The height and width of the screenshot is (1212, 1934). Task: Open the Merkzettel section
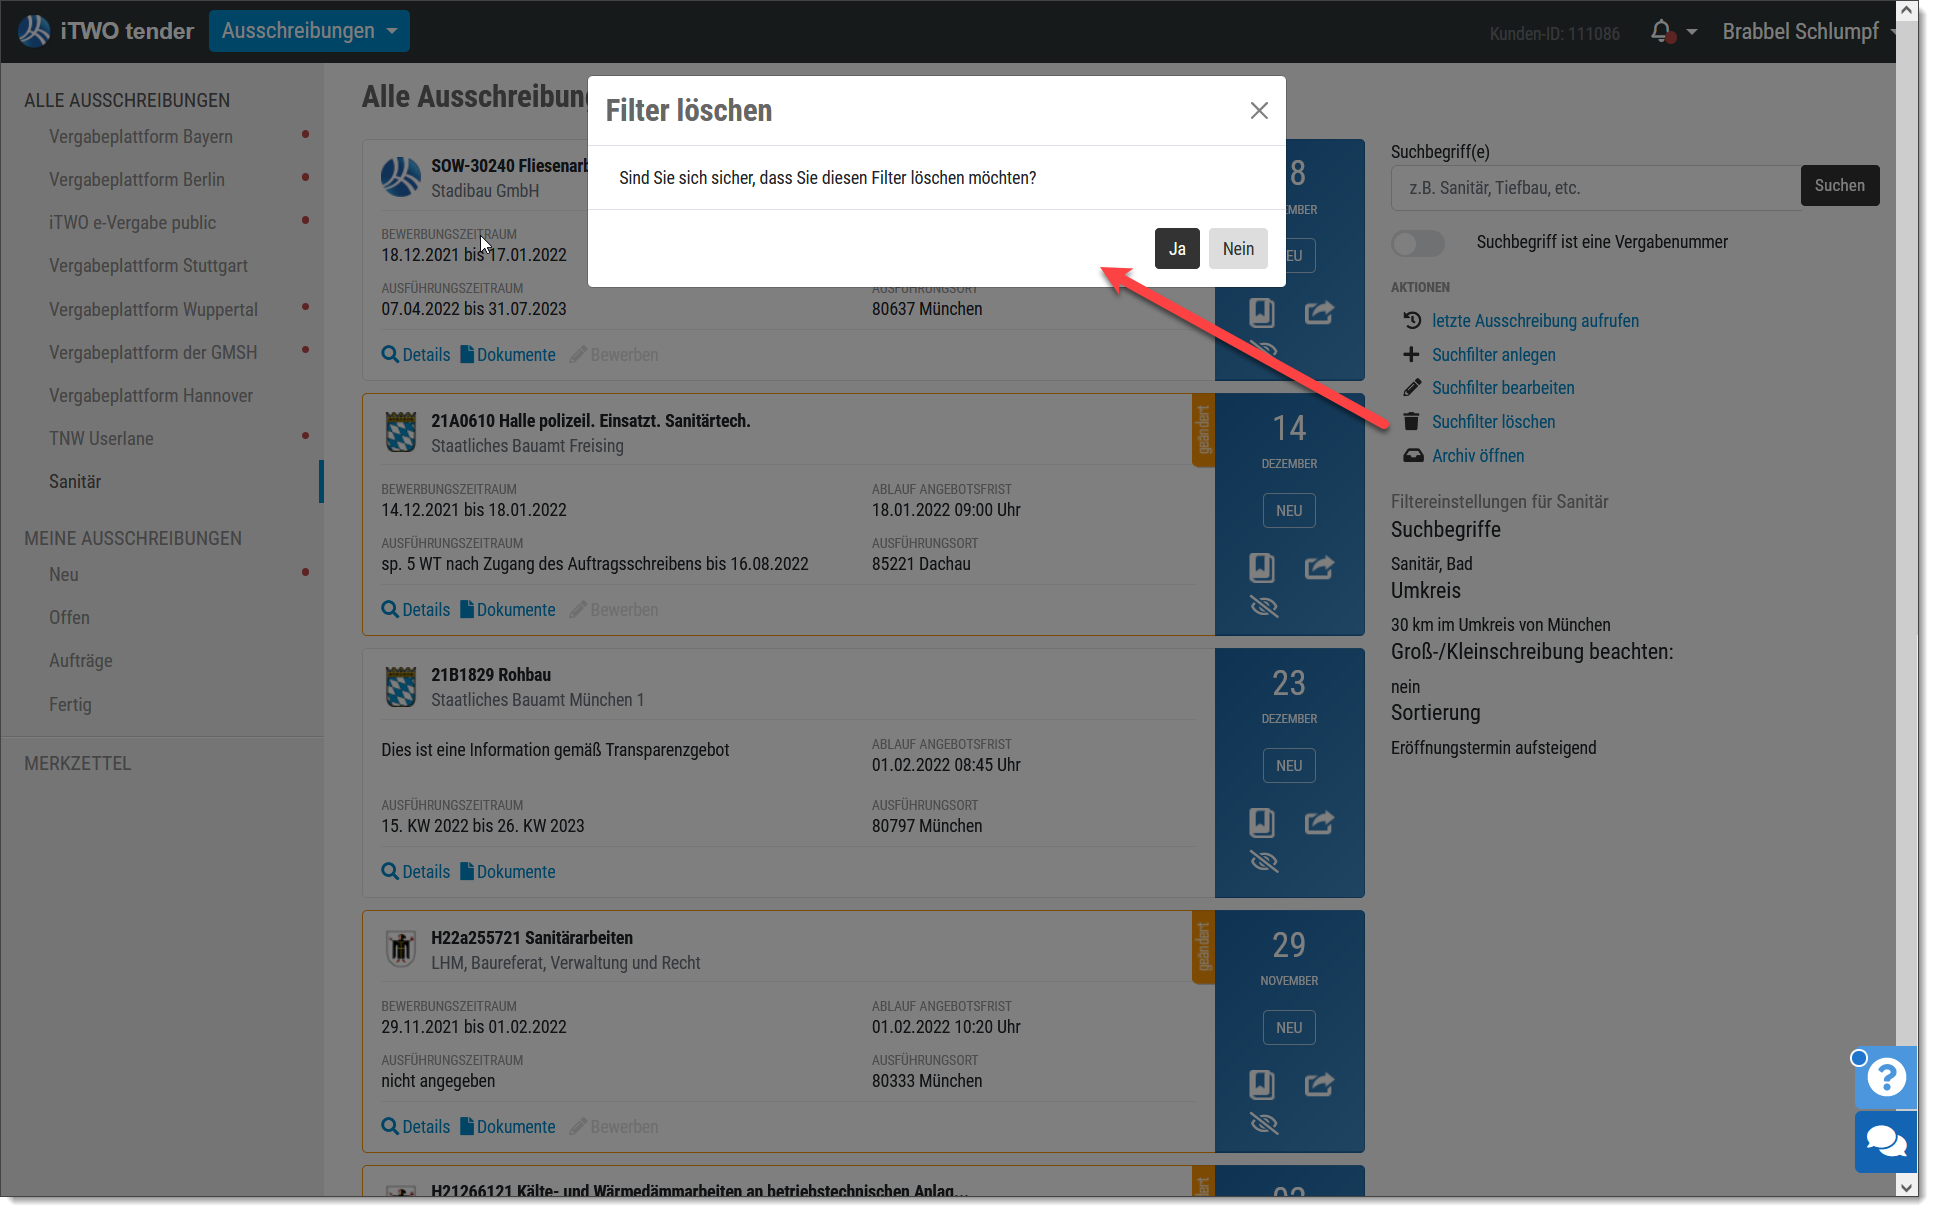(x=78, y=764)
